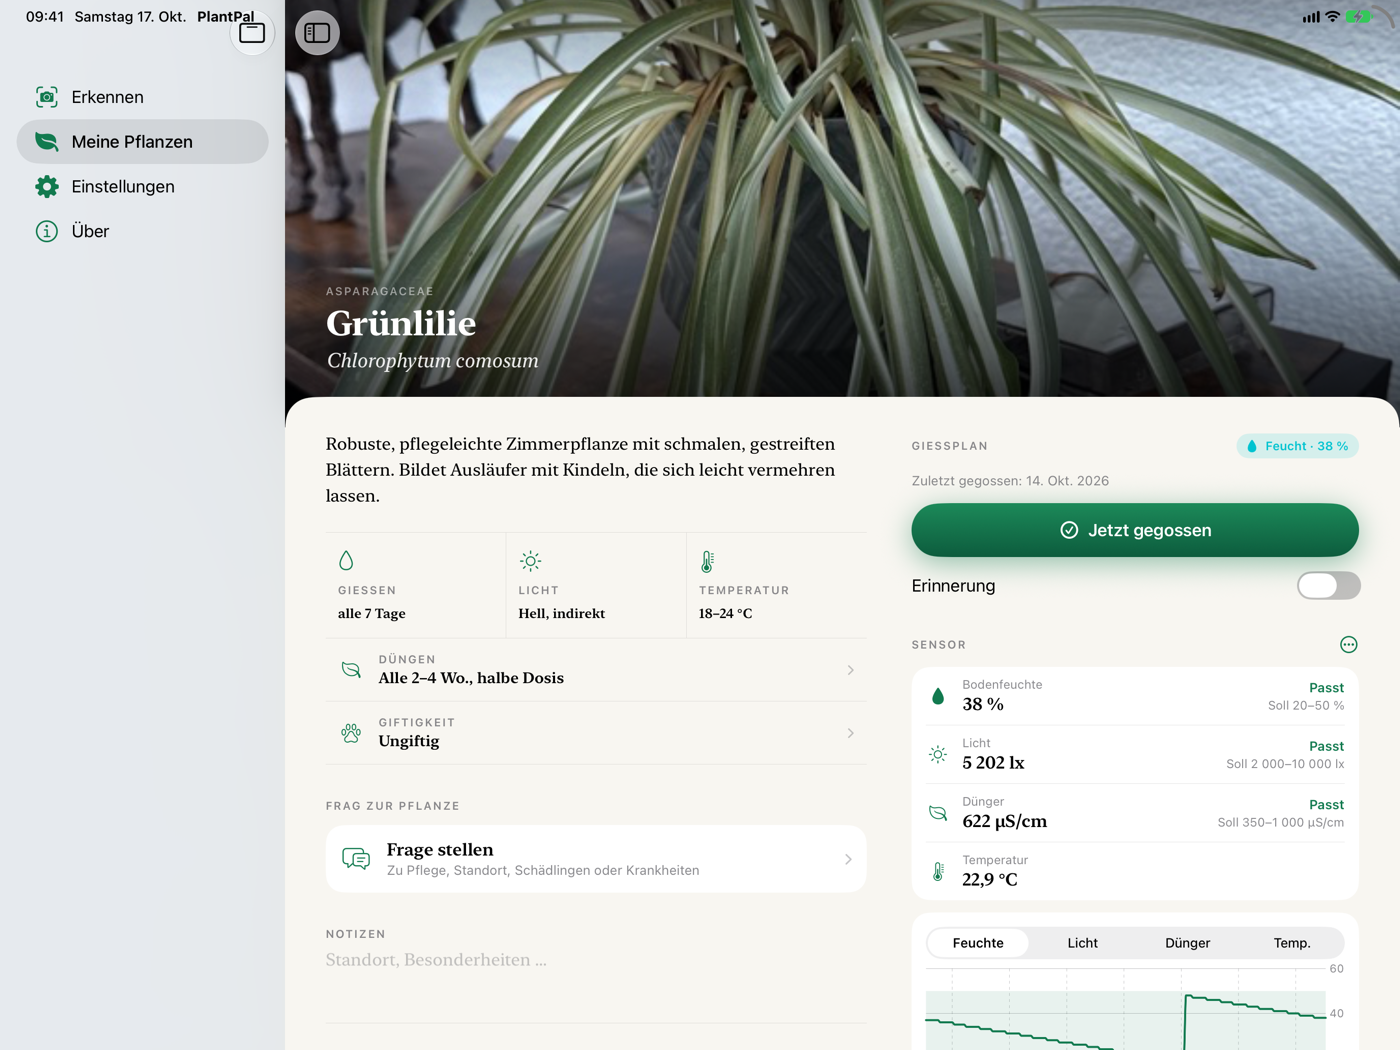This screenshot has height=1050, width=1400.
Task: Click the Giftigkeit paw icon
Action: [351, 733]
